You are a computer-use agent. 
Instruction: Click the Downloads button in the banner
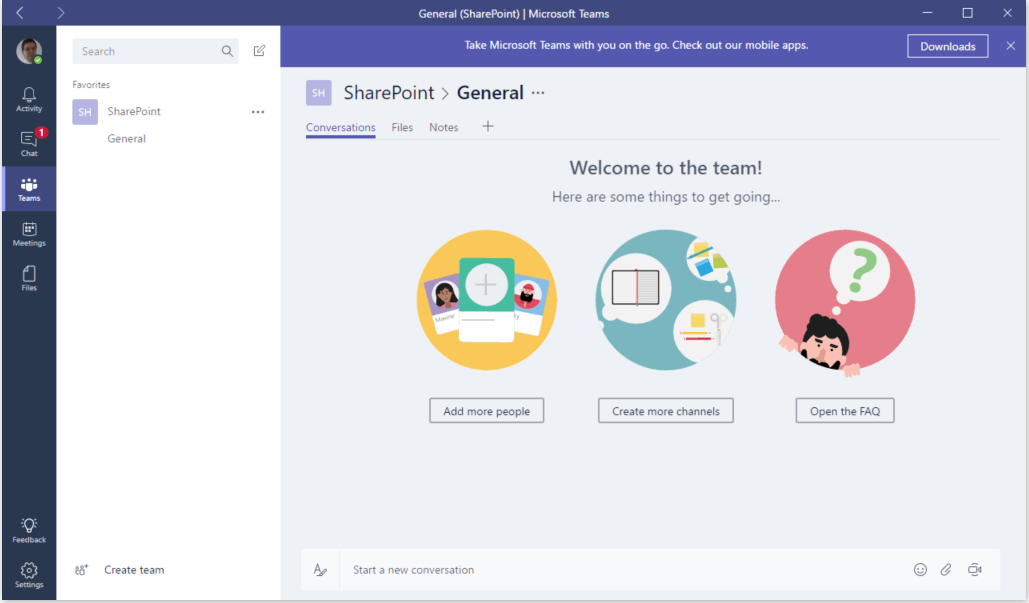tap(948, 46)
